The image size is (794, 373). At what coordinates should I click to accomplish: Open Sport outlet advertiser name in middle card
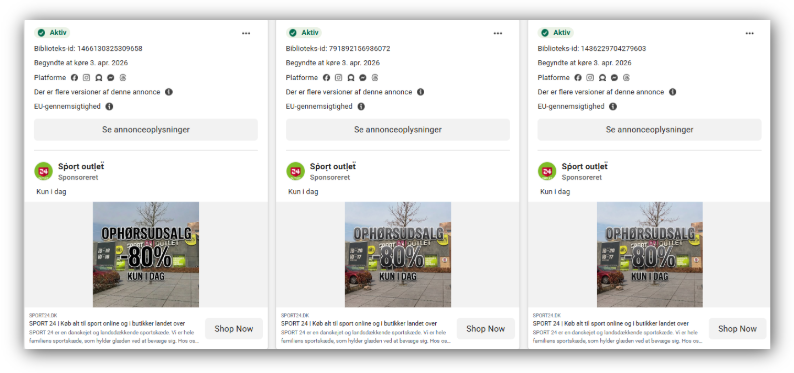click(x=333, y=167)
